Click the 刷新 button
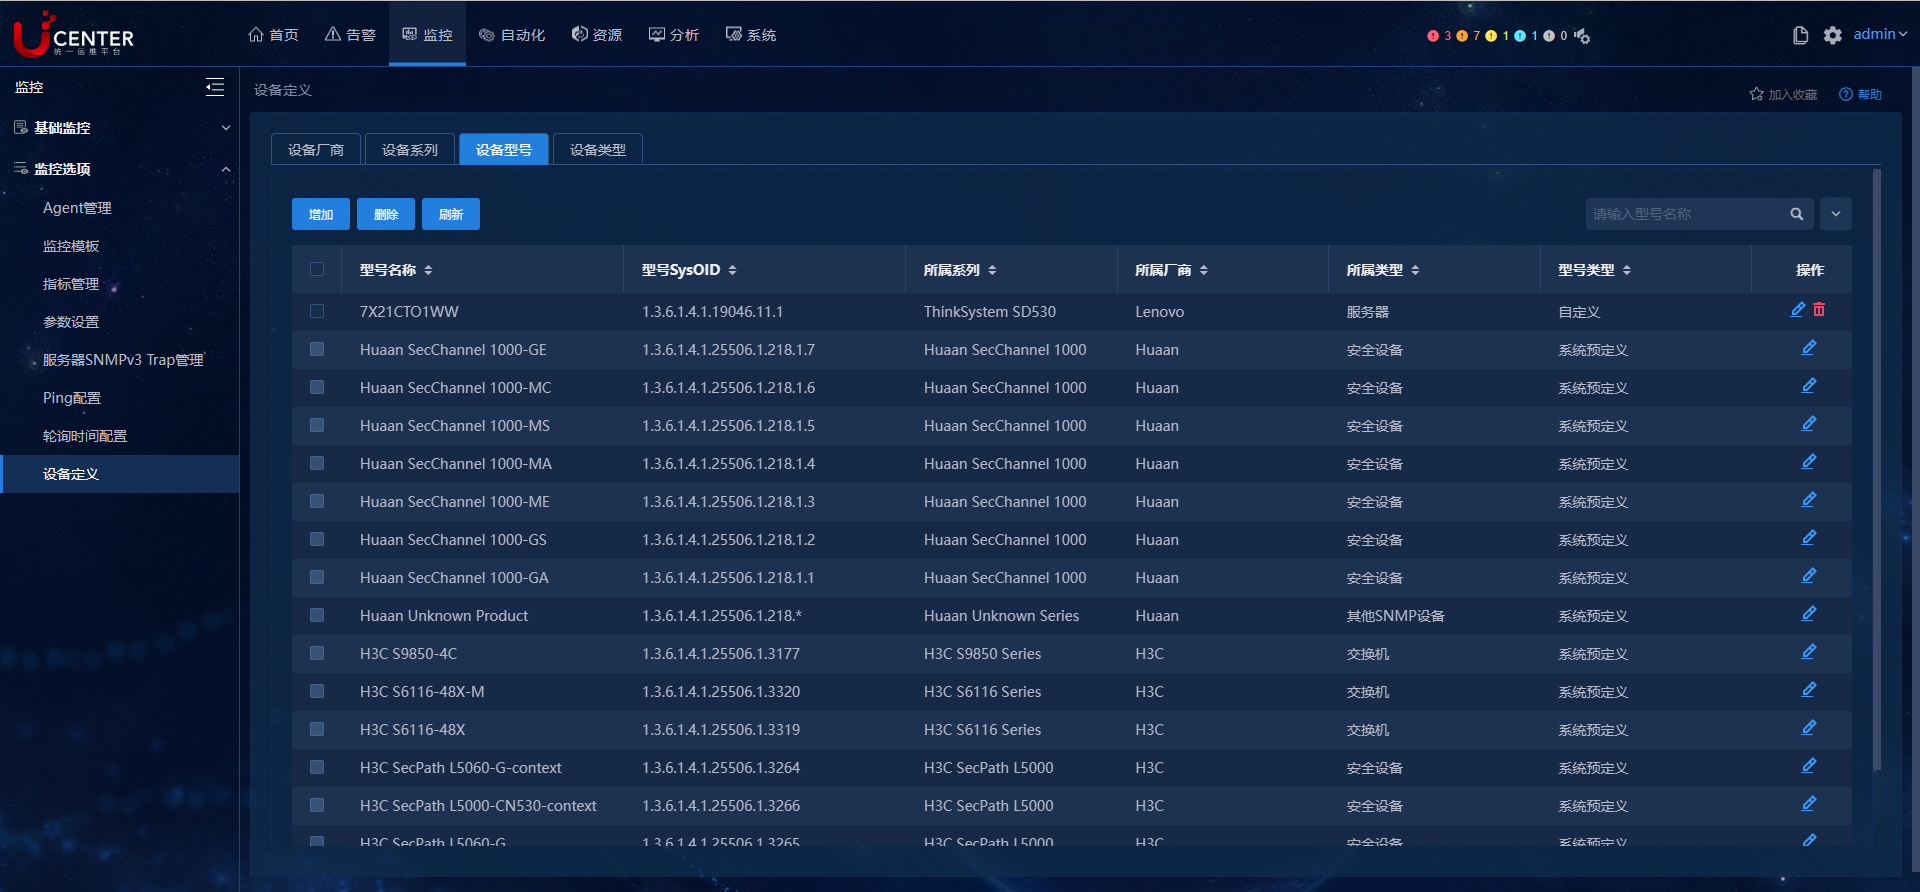Screen dimensions: 1920x892 coord(451,214)
